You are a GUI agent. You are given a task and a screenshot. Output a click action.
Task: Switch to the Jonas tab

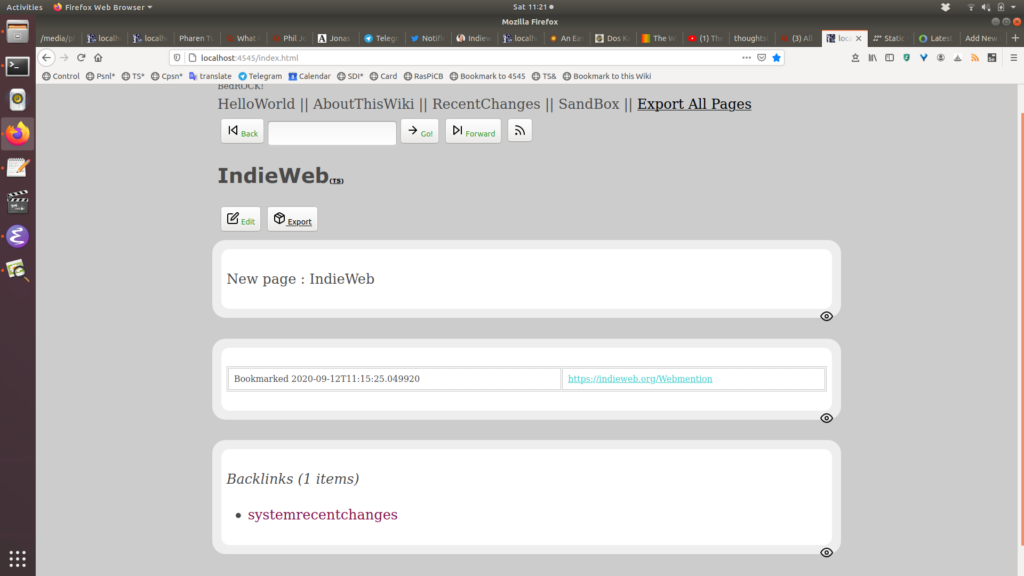334,38
